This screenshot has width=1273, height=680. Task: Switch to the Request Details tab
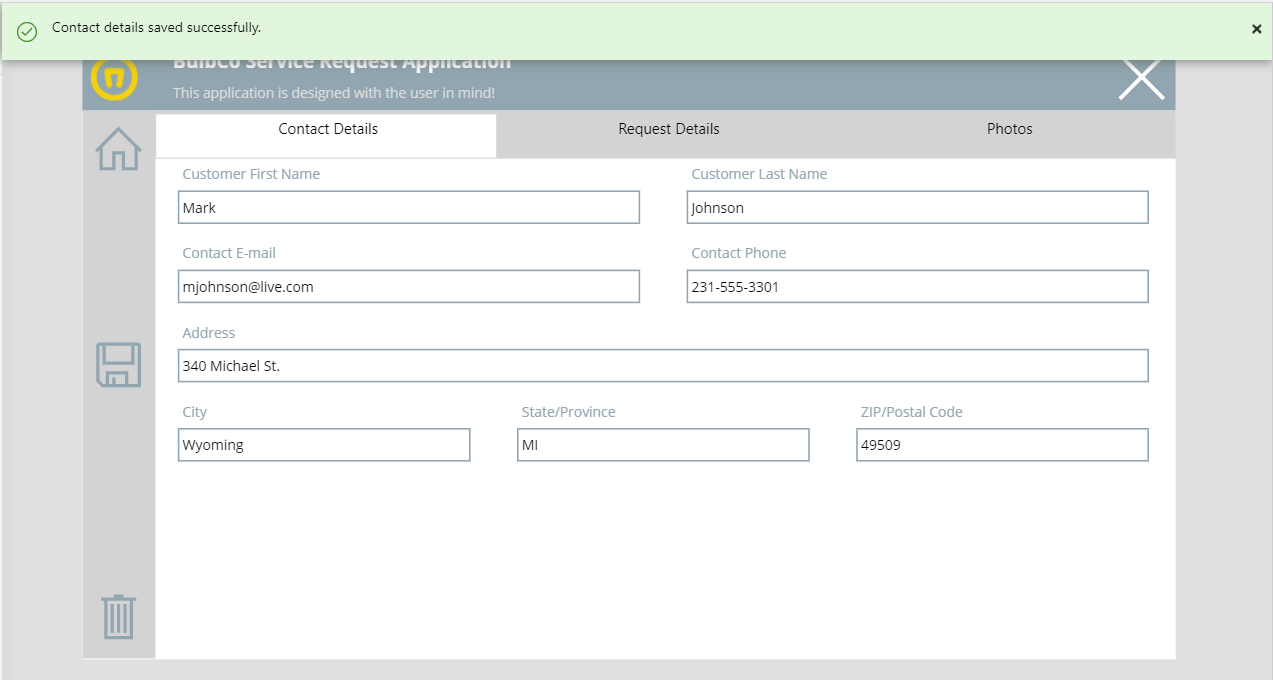coord(668,129)
